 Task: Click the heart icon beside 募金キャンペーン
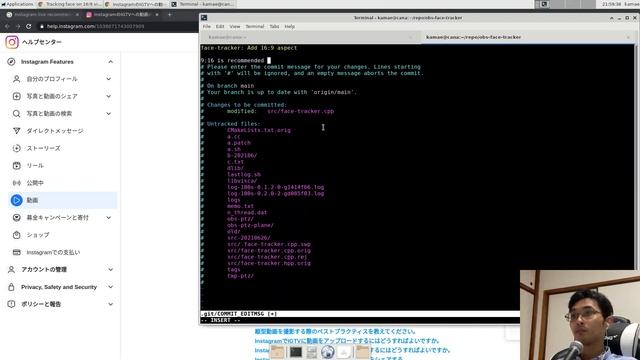[17, 218]
